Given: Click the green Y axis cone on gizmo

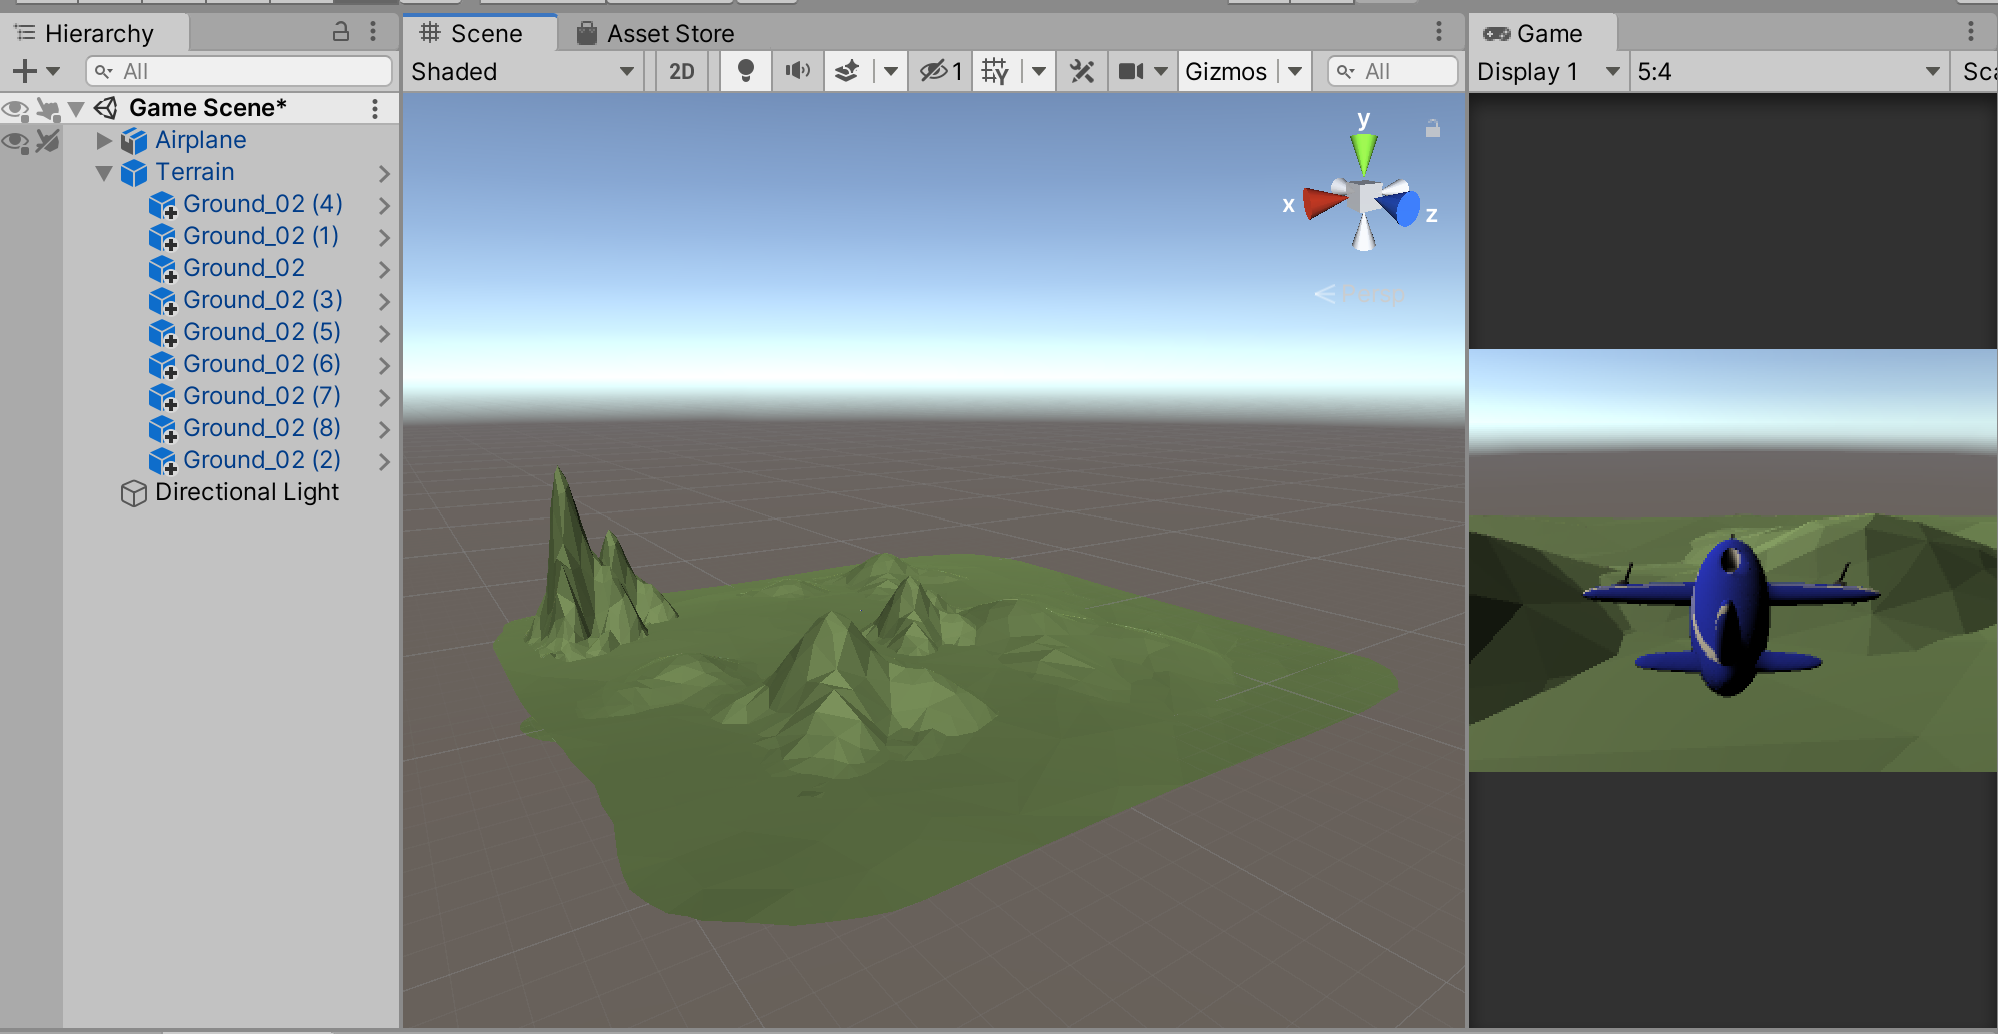Looking at the screenshot, I should tap(1363, 154).
